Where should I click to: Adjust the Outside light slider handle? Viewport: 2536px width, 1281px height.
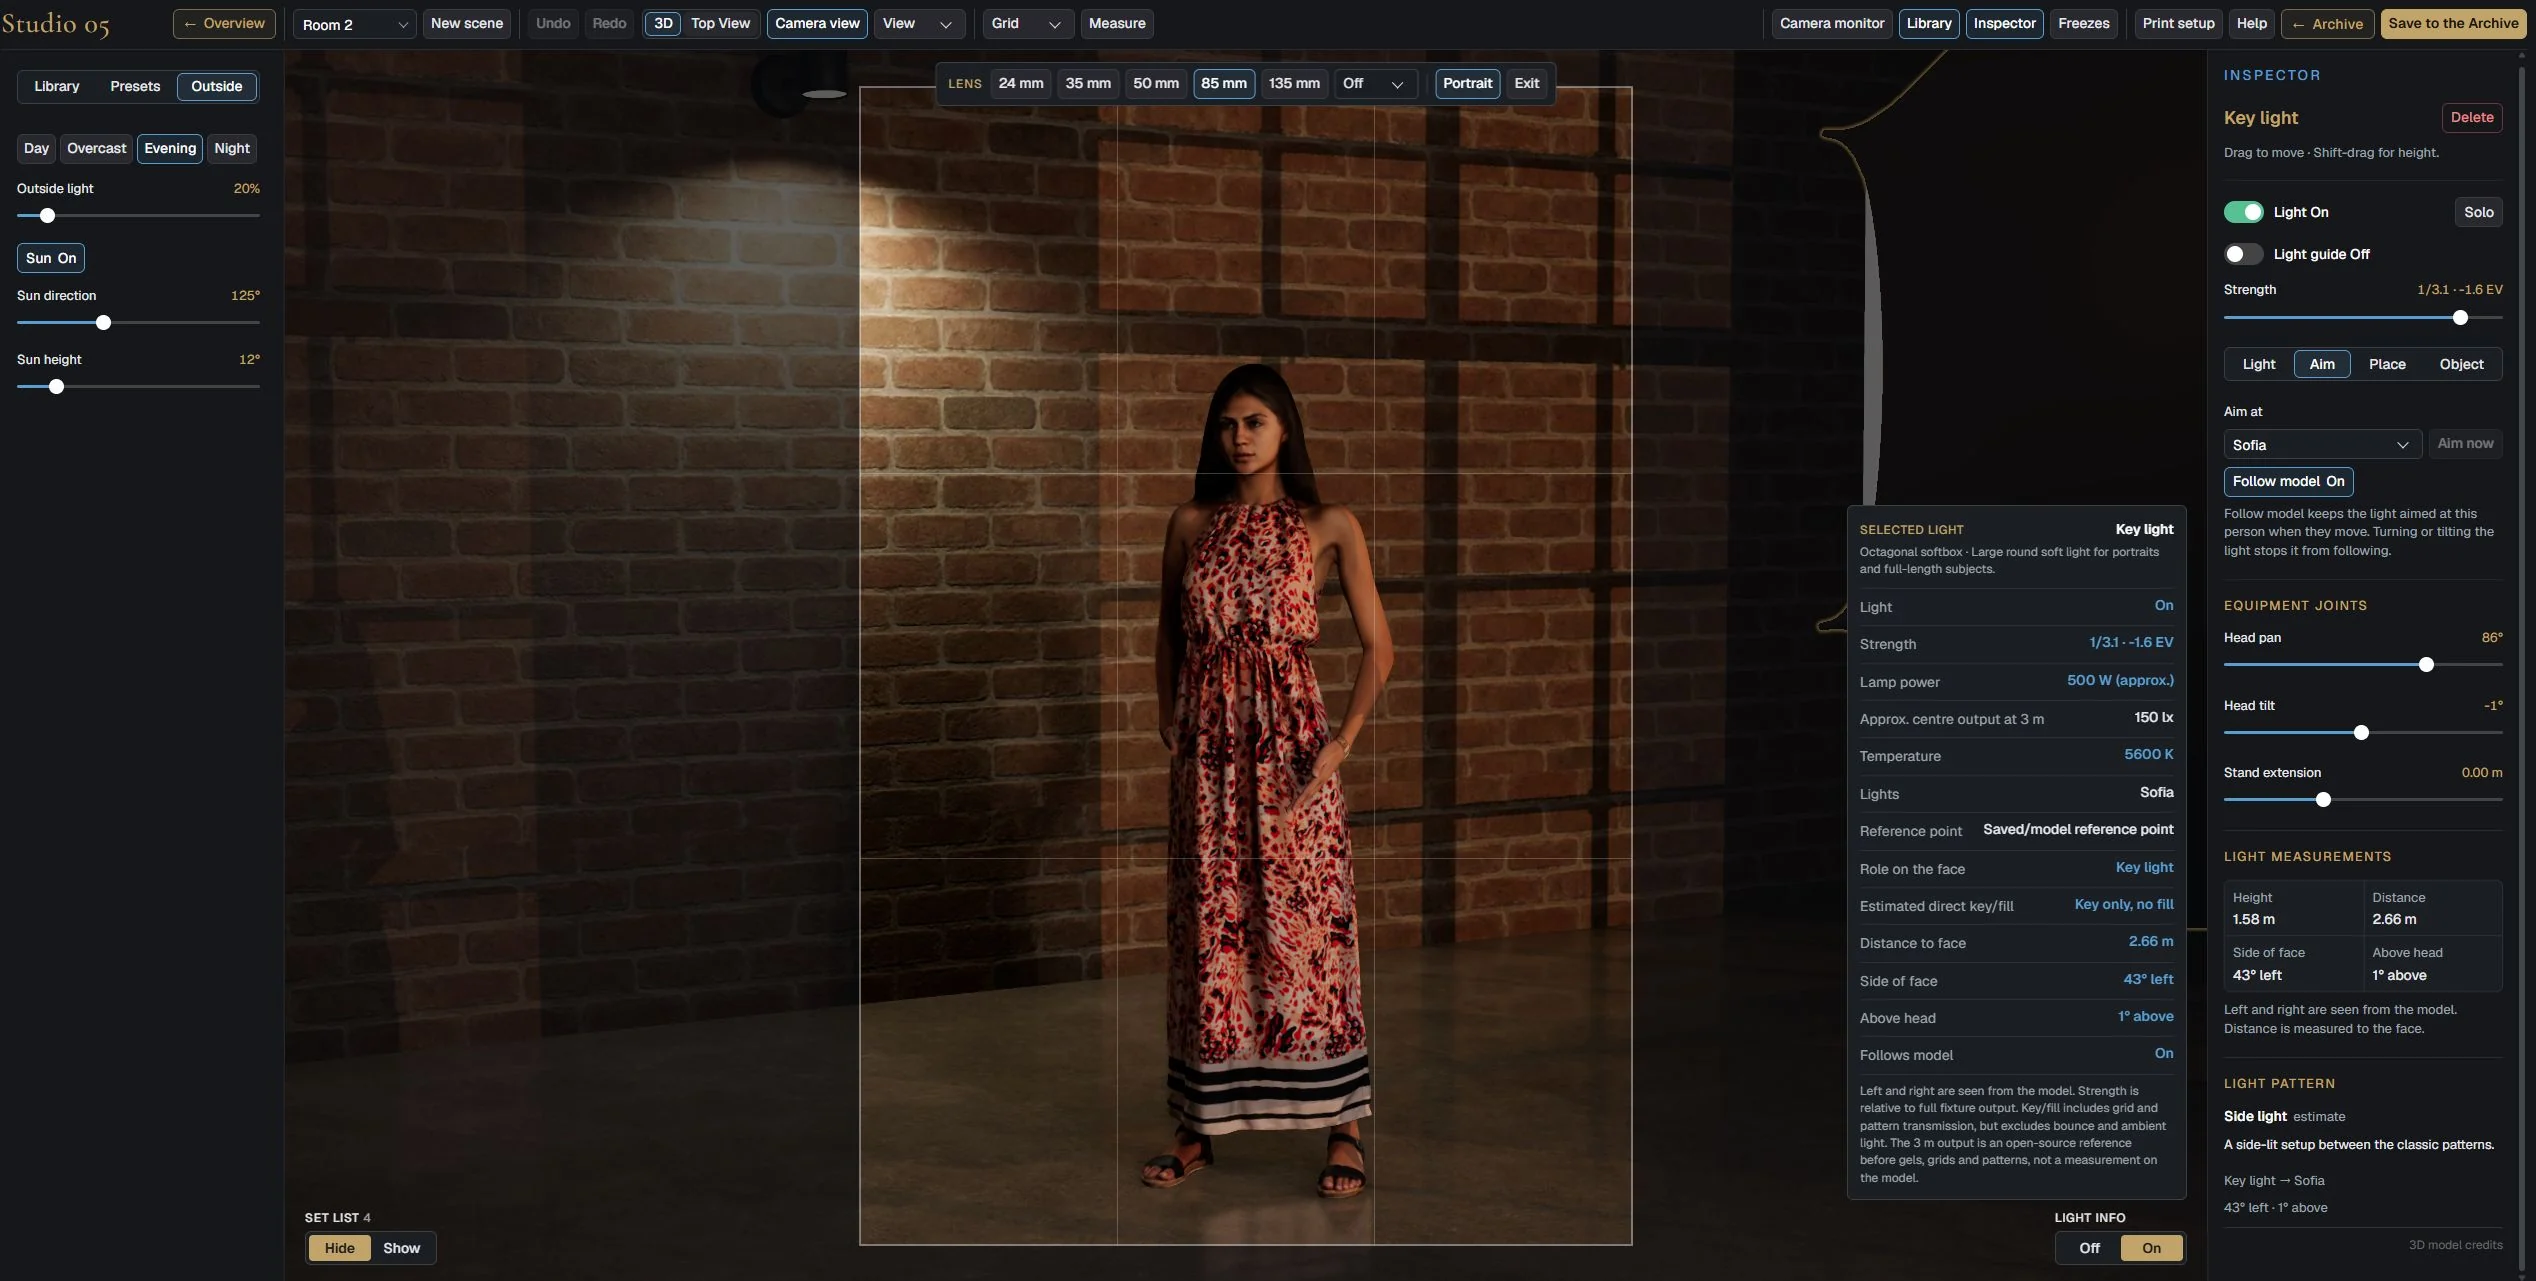coord(47,216)
